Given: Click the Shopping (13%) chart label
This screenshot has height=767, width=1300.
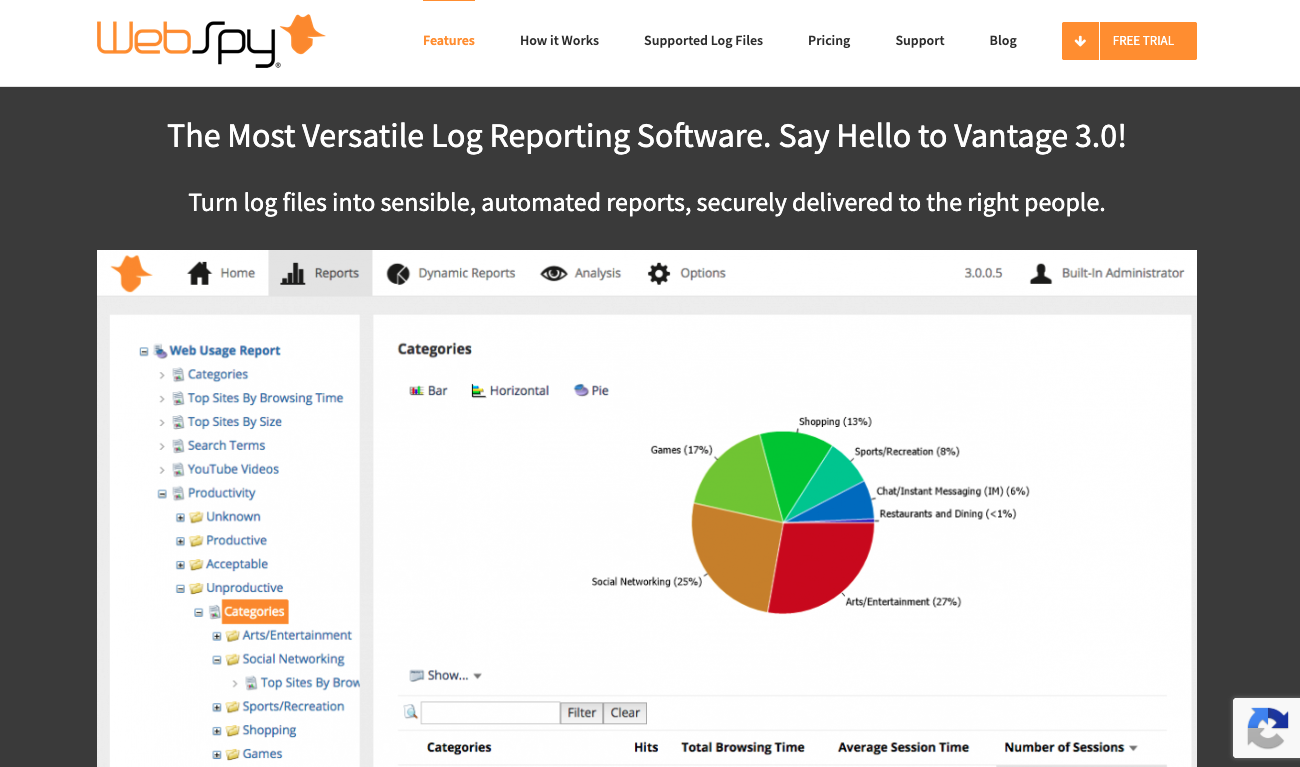Looking at the screenshot, I should tap(835, 422).
